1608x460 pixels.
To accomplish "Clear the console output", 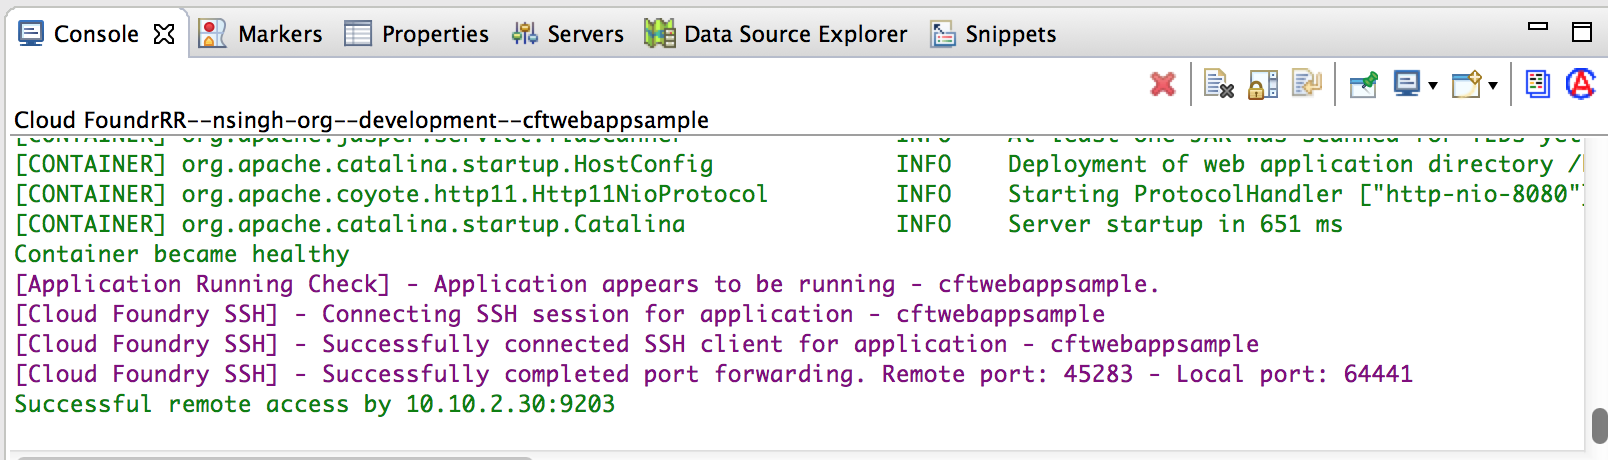I will point(1219,84).
